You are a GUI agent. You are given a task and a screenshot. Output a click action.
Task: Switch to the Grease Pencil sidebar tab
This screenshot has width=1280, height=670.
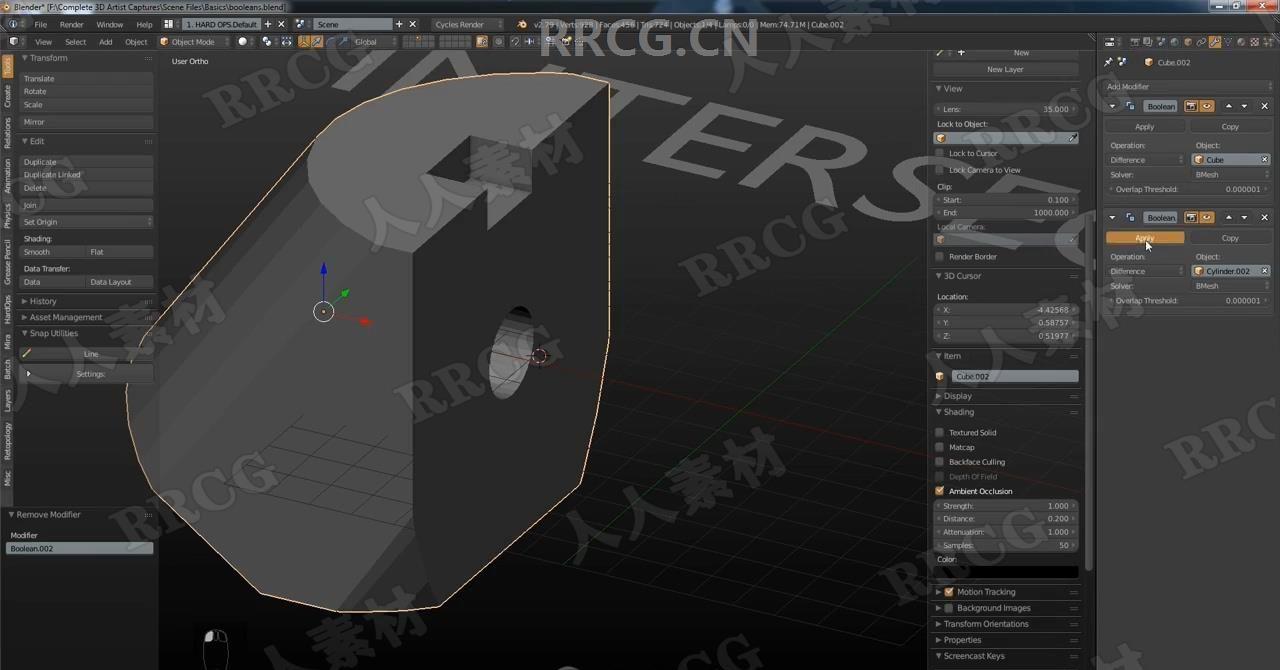7,261
